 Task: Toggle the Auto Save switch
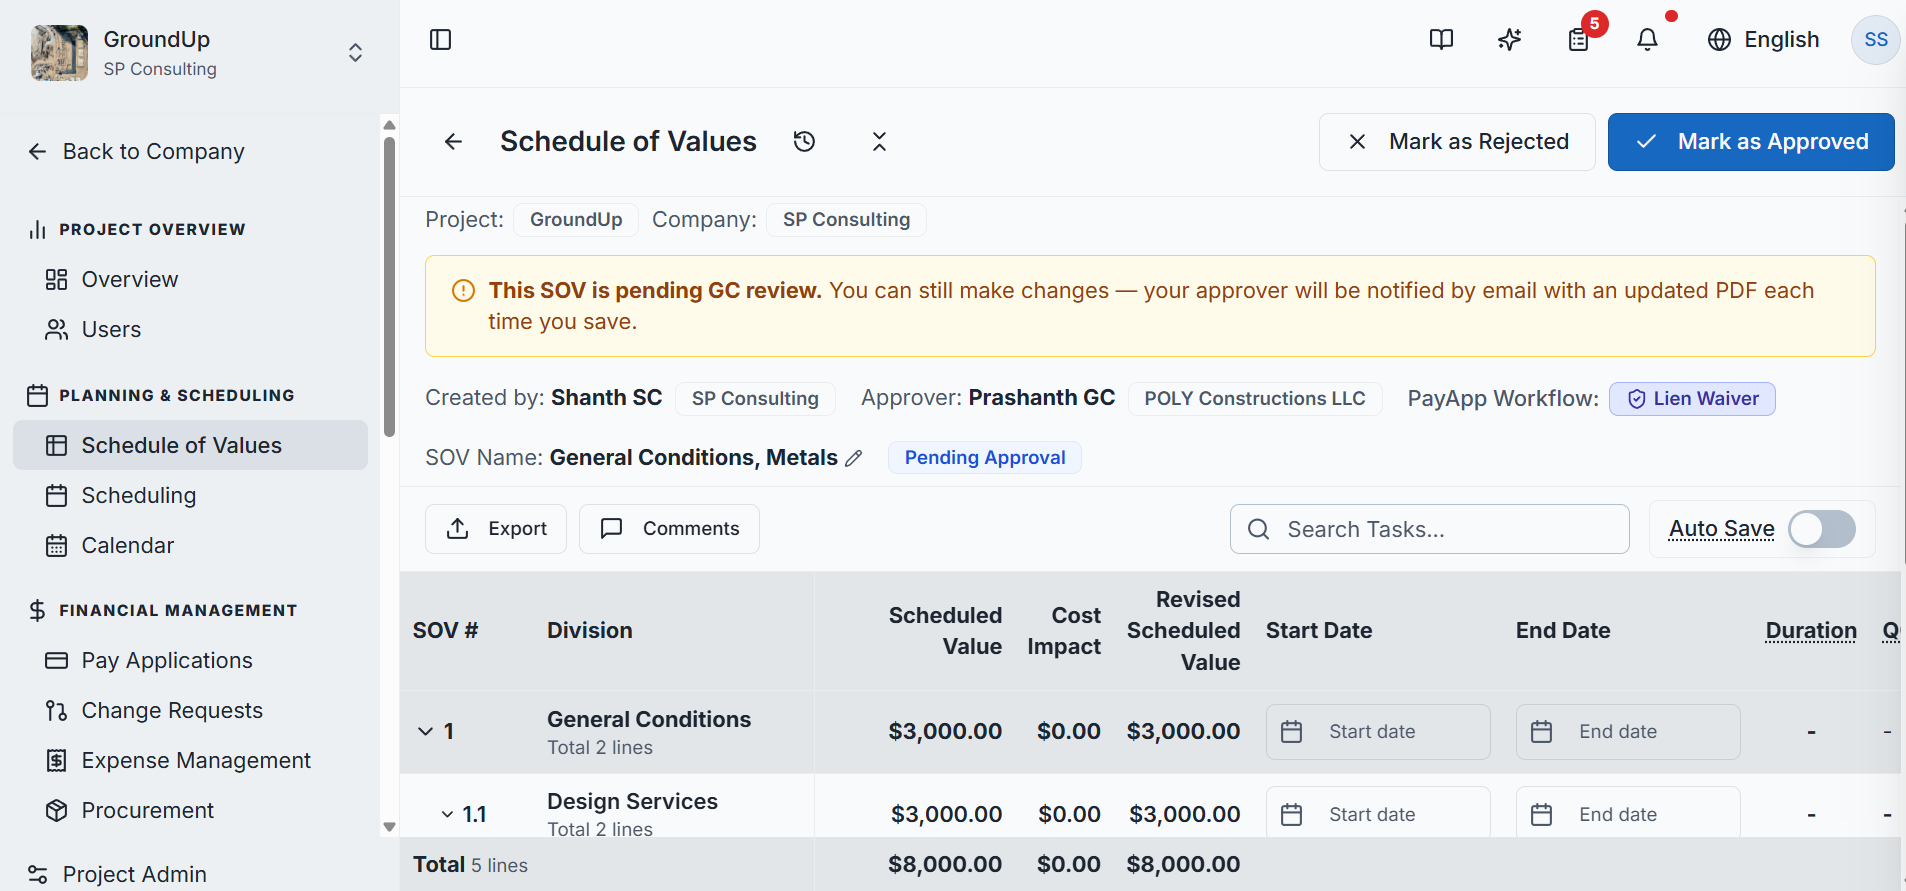(1822, 529)
